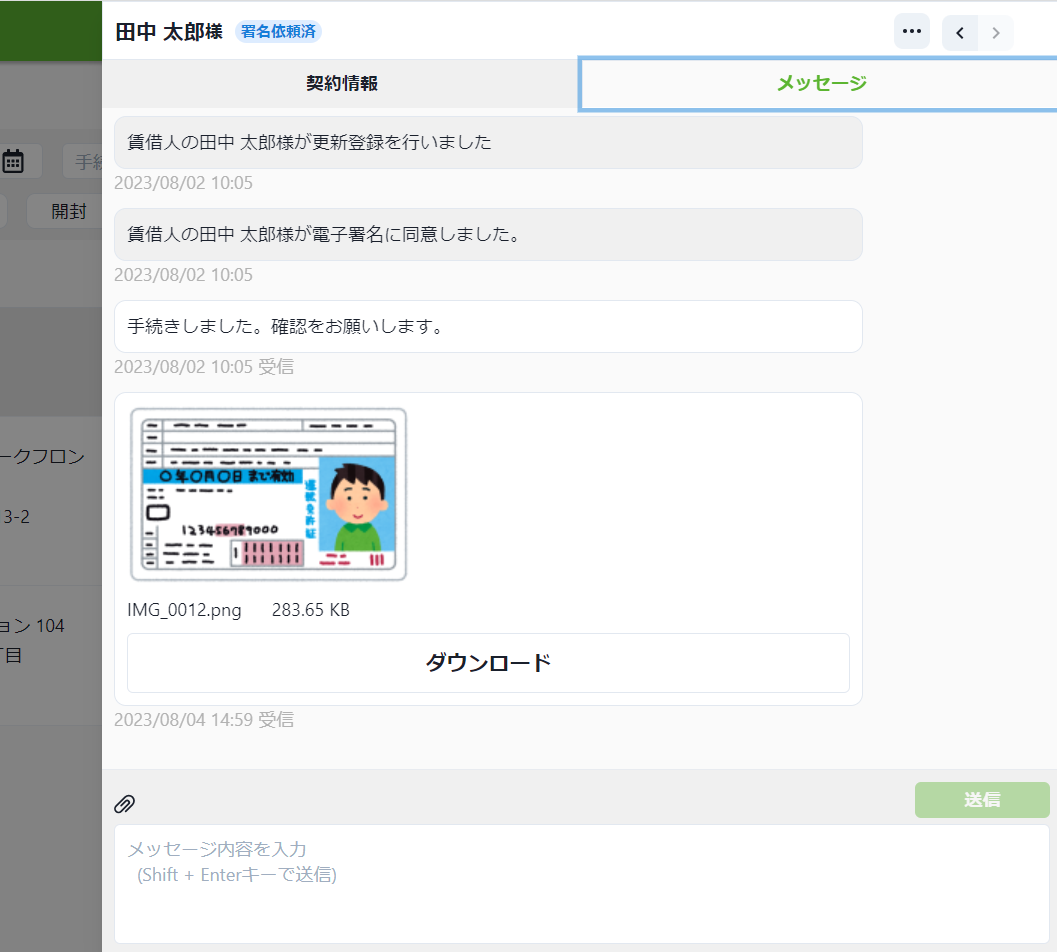The height and width of the screenshot is (952, 1057).
Task: Click timestamp under 電子署名に同意しました message
Action: coord(183,275)
